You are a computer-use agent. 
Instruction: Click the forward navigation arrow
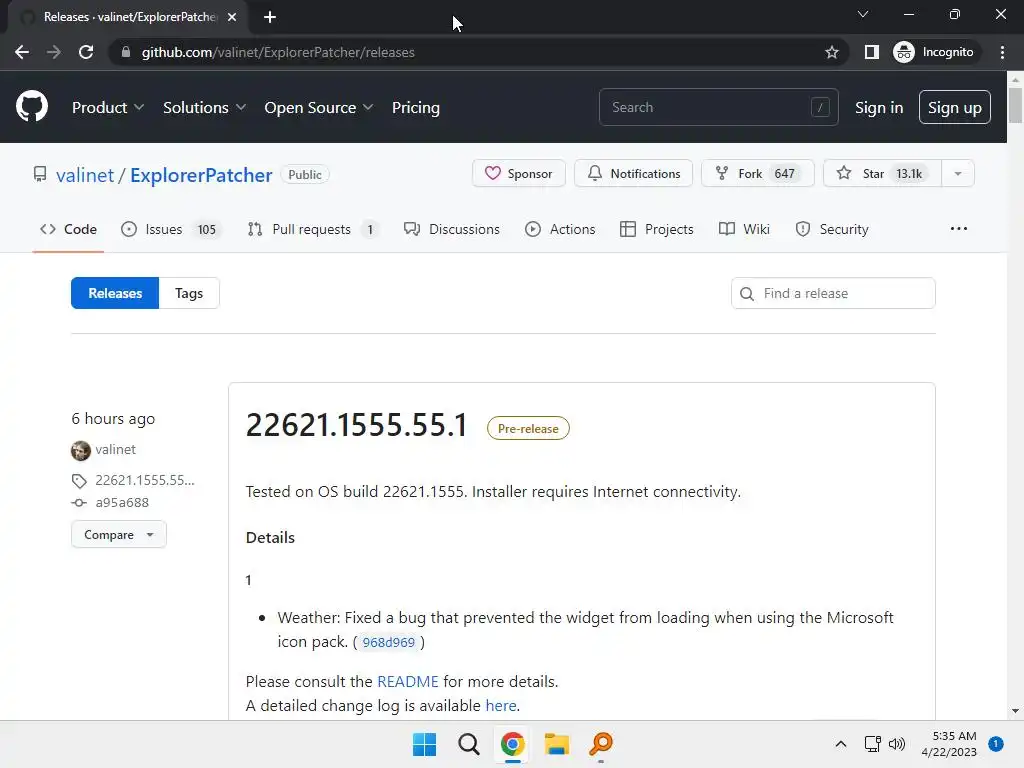(x=54, y=52)
